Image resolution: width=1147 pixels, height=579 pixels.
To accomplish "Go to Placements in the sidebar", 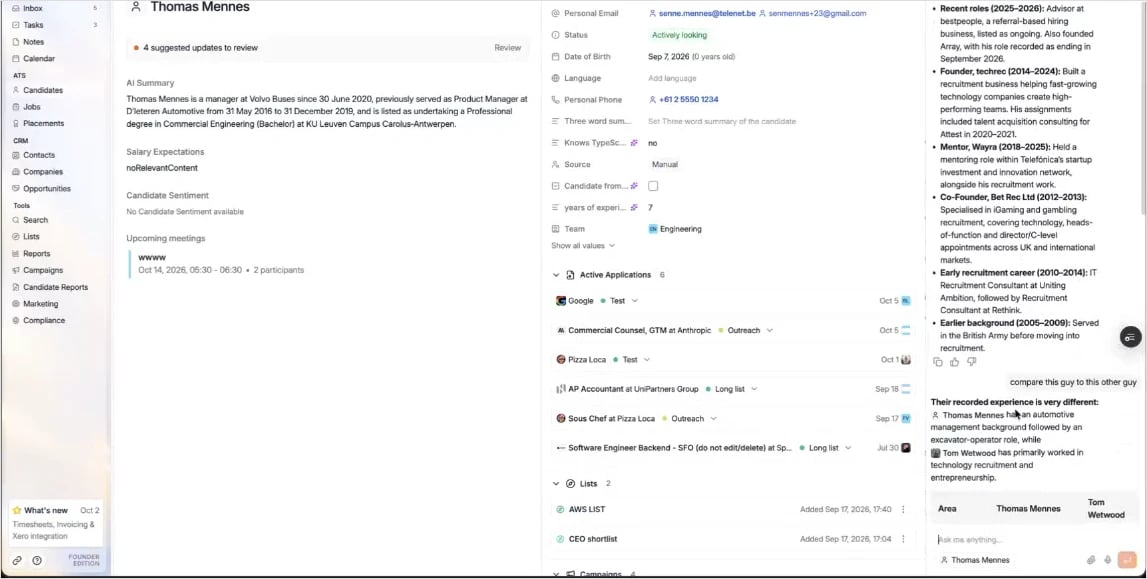I will [43, 124].
